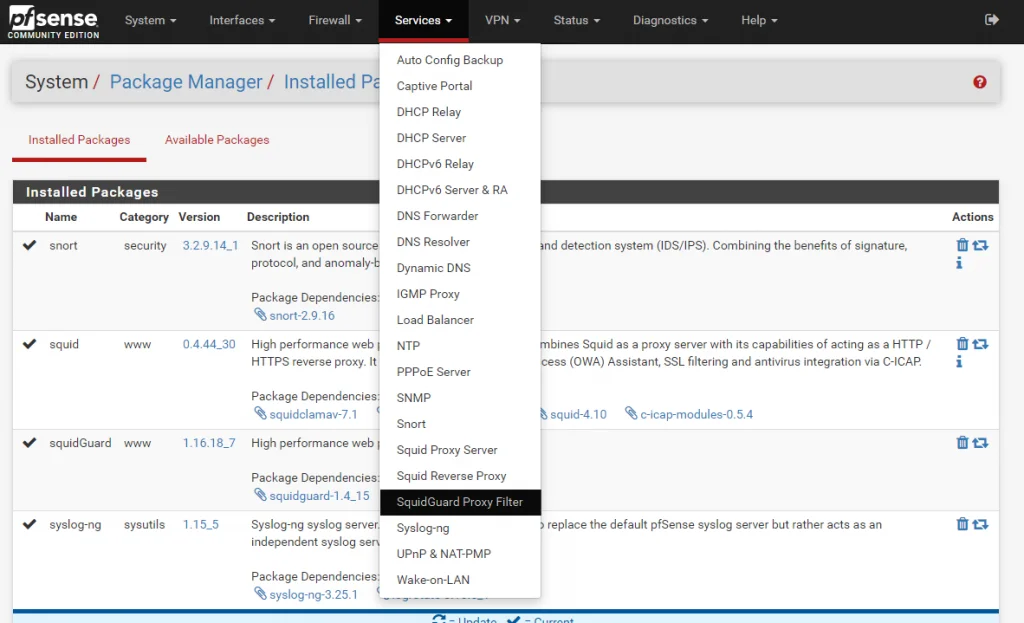Open the VPN dropdown menu
The height and width of the screenshot is (623, 1024).
click(x=502, y=20)
